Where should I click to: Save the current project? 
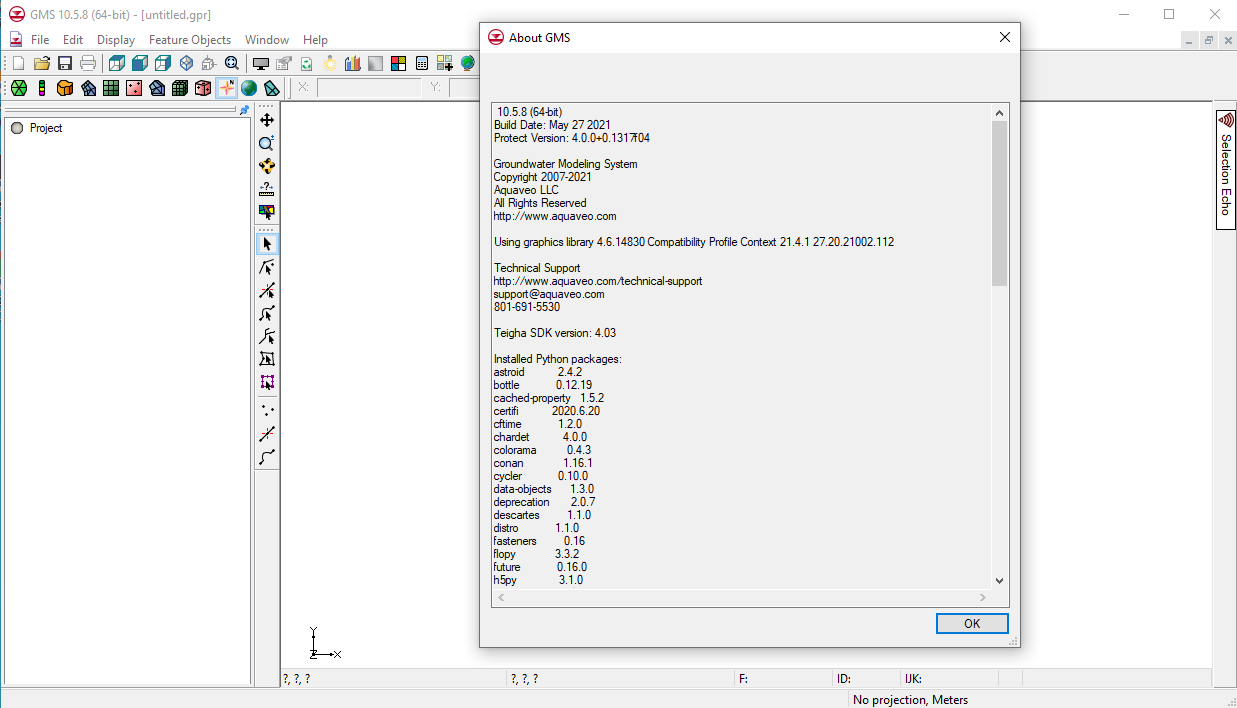coord(63,62)
